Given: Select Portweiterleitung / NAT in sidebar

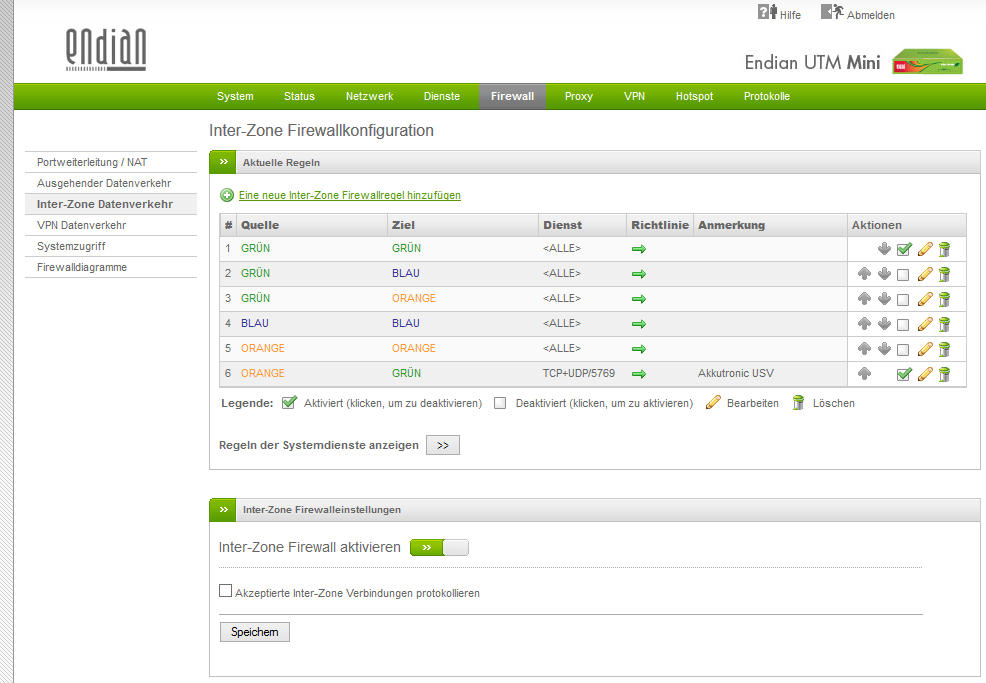Looking at the screenshot, I should pos(92,162).
